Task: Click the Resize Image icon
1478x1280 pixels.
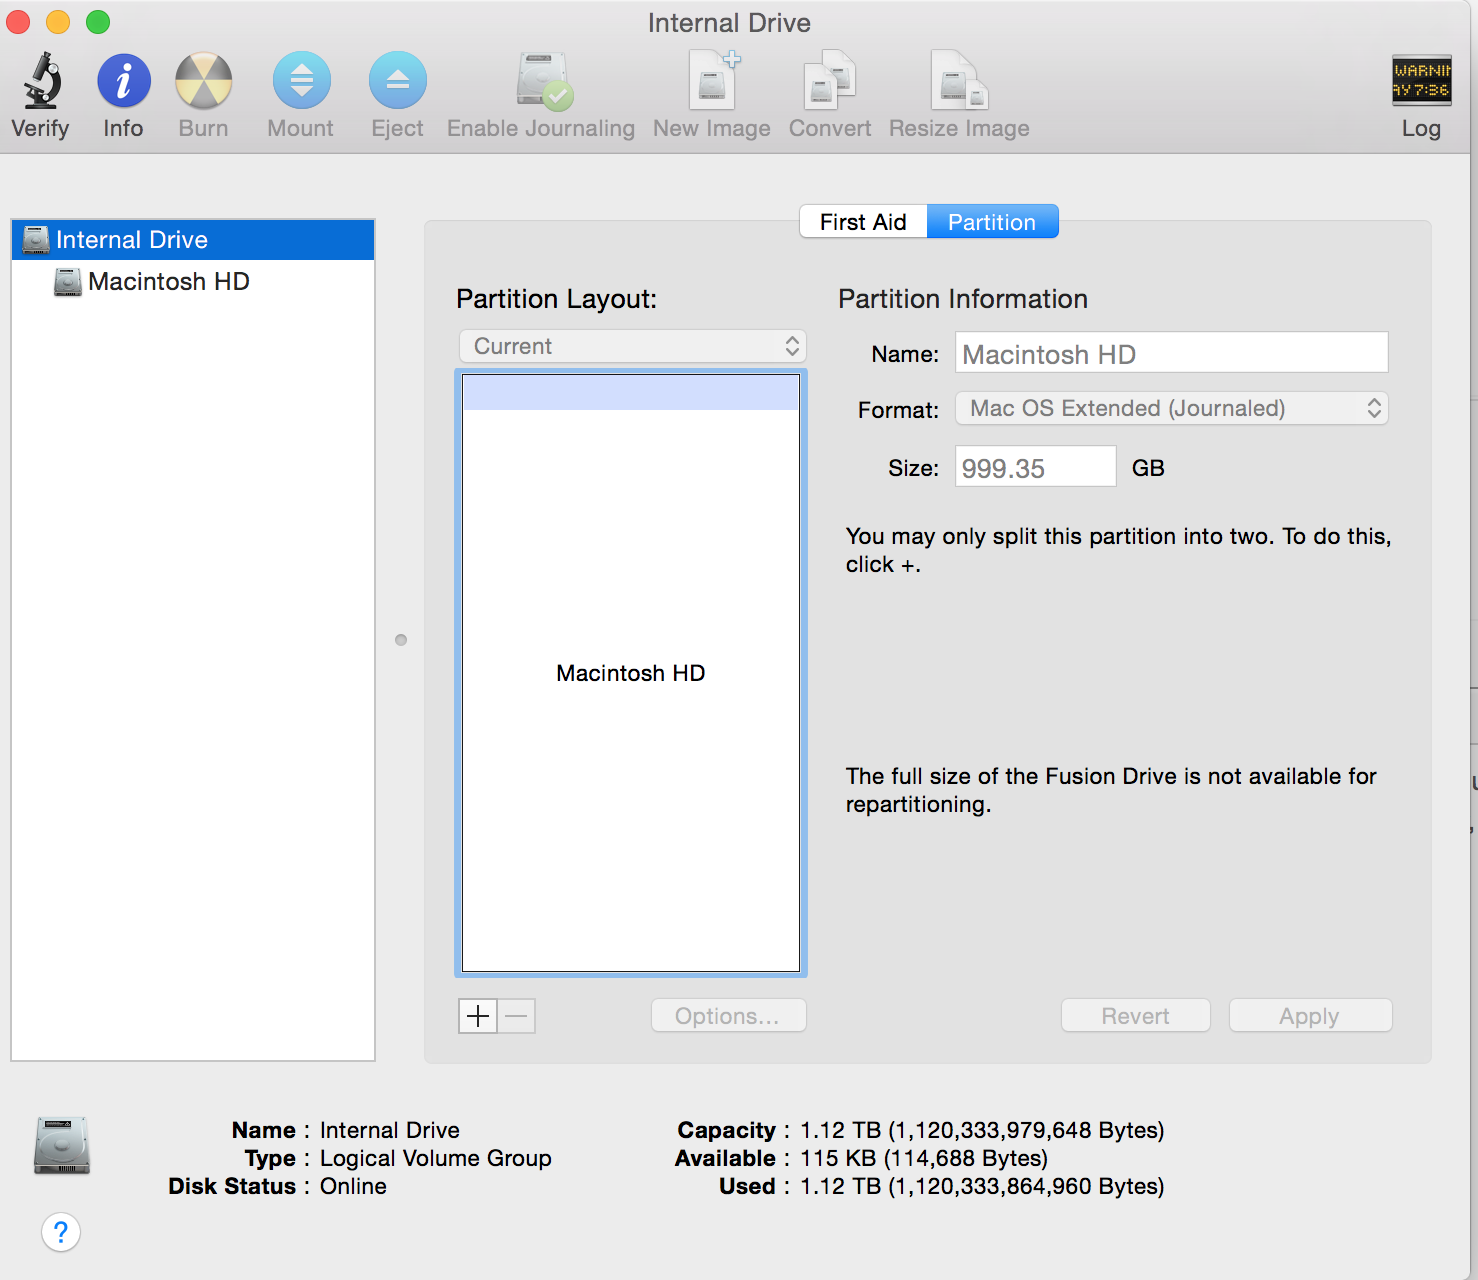Action: pyautogui.click(x=958, y=81)
